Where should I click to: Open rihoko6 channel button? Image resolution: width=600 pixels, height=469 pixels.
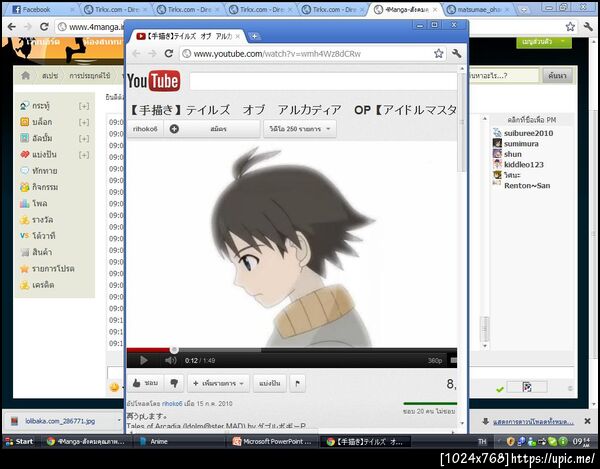[x=145, y=129]
